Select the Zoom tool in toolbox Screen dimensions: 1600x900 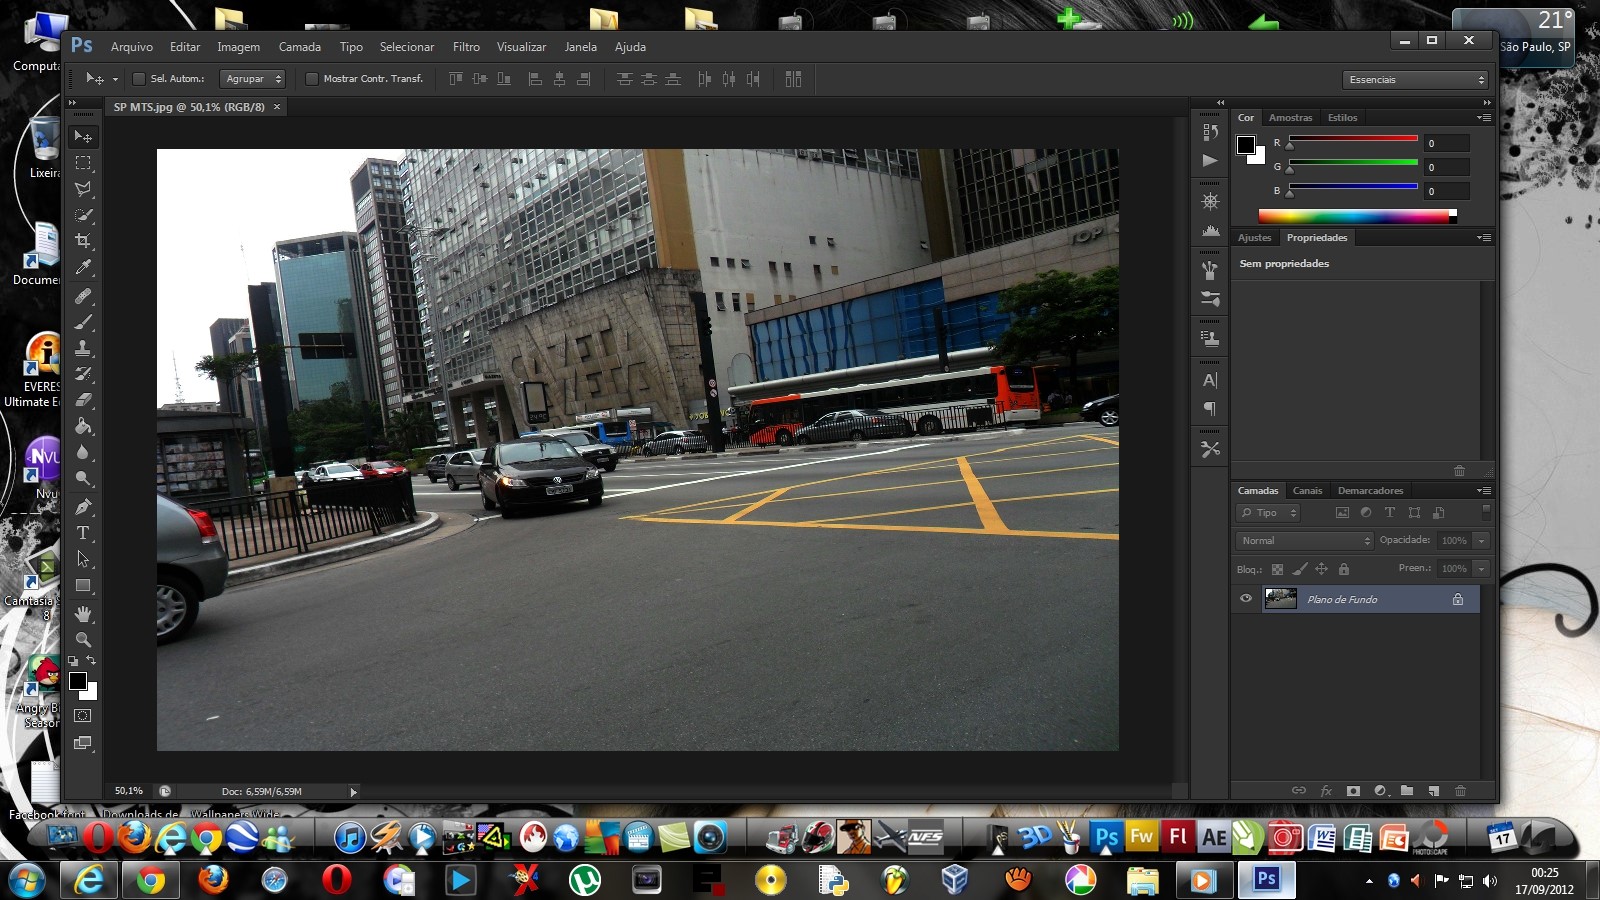pyautogui.click(x=83, y=640)
